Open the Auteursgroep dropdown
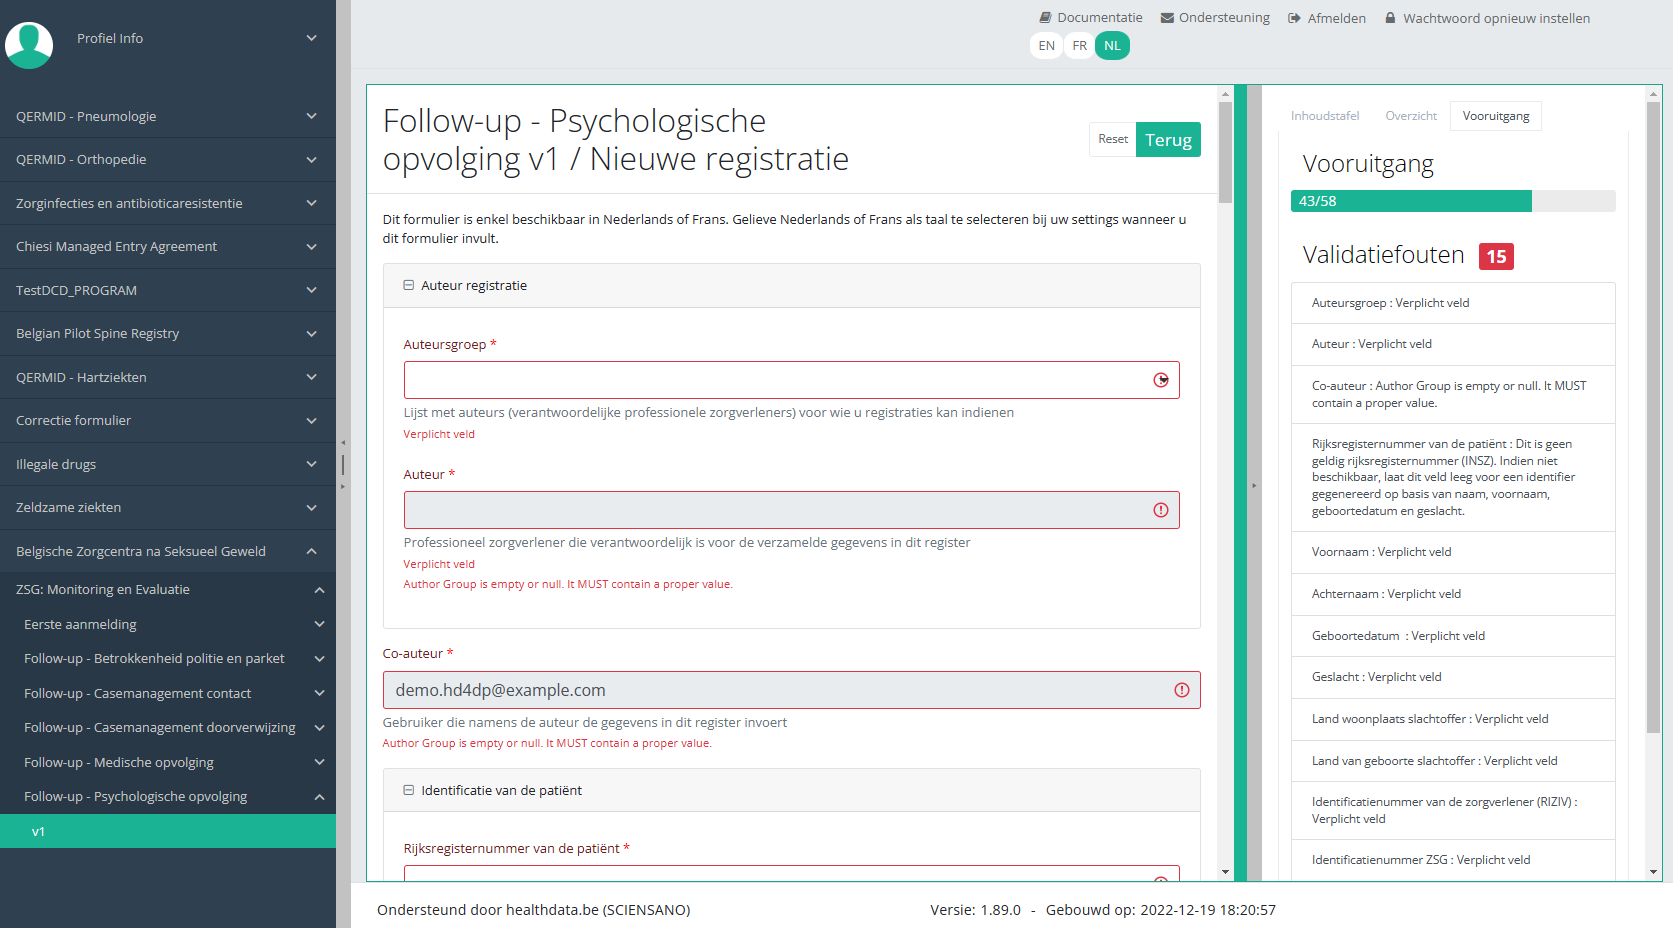Viewport: 1673px width, 928px height. click(x=1160, y=380)
